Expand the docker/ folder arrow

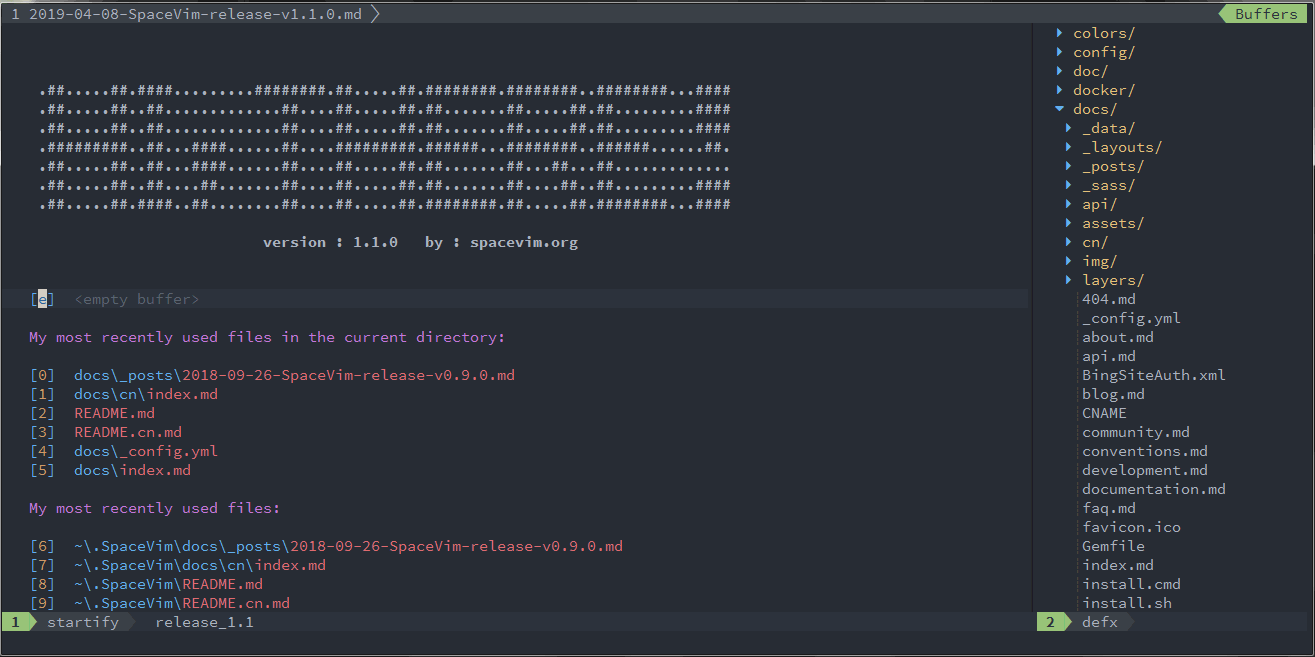pos(1060,90)
